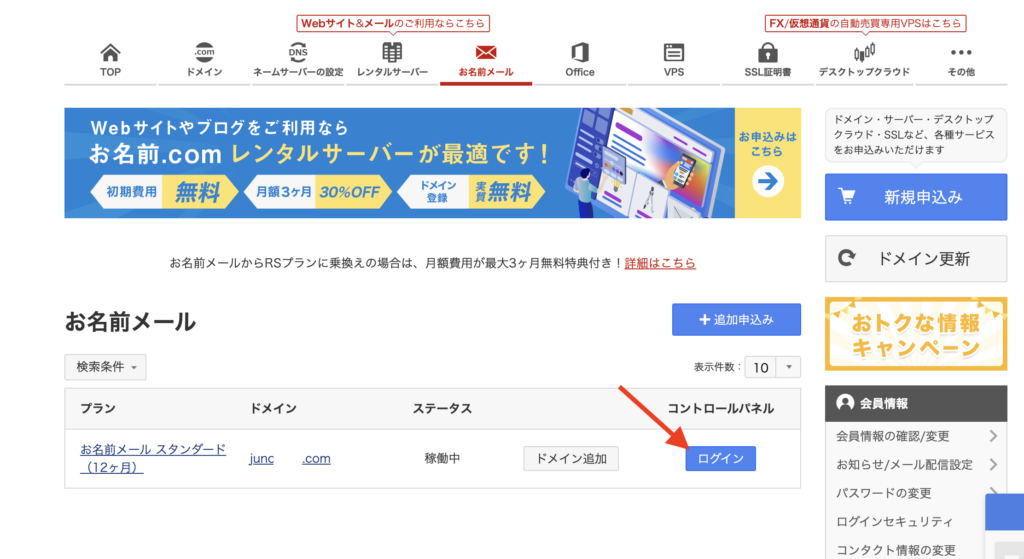
Task: Click the 追加申込み button
Action: click(736, 319)
